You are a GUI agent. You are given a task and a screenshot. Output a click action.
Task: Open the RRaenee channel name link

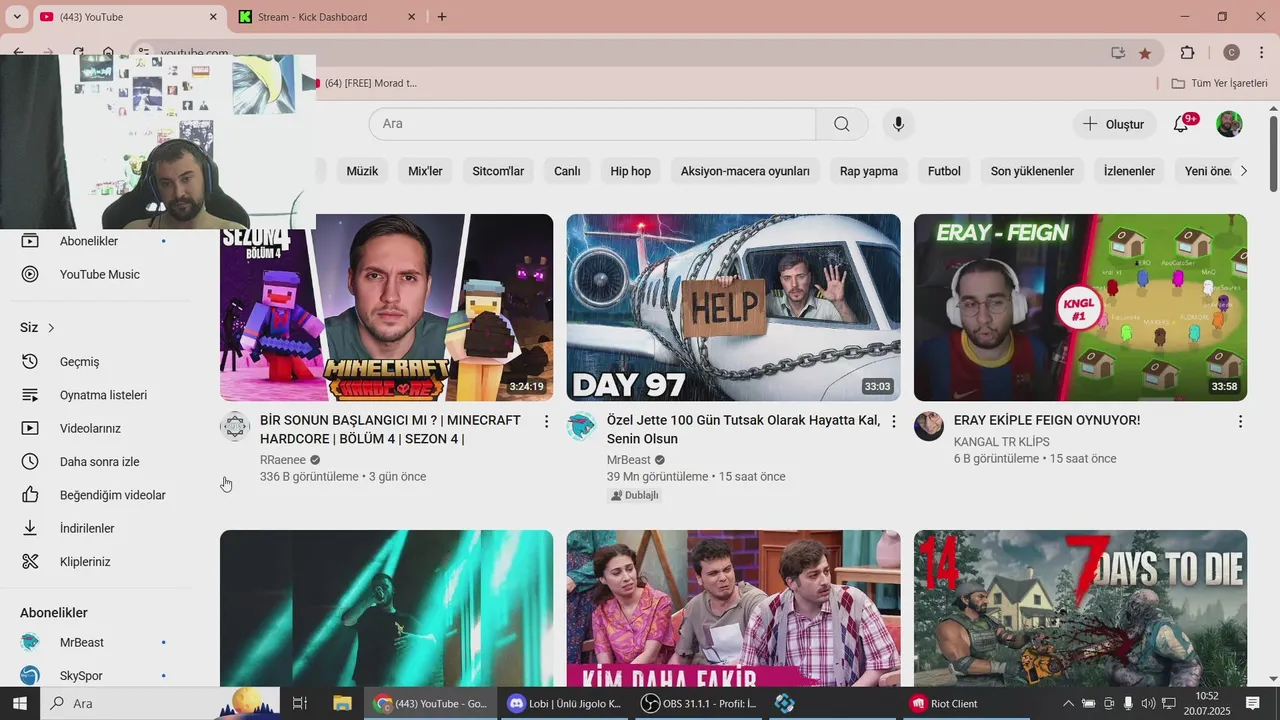[x=283, y=460]
